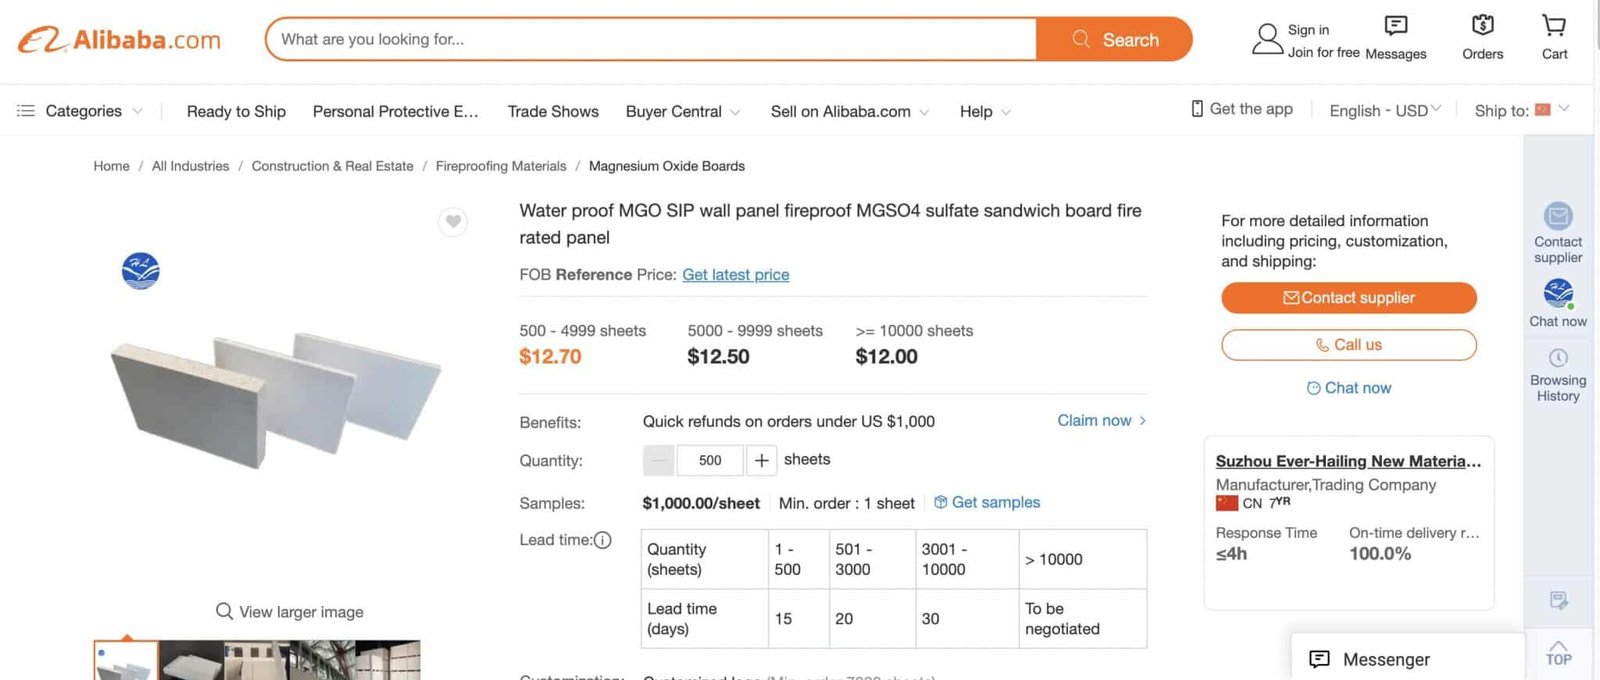The width and height of the screenshot is (1600, 680).
Task: Click the orange Contact supplier button
Action: tap(1349, 298)
